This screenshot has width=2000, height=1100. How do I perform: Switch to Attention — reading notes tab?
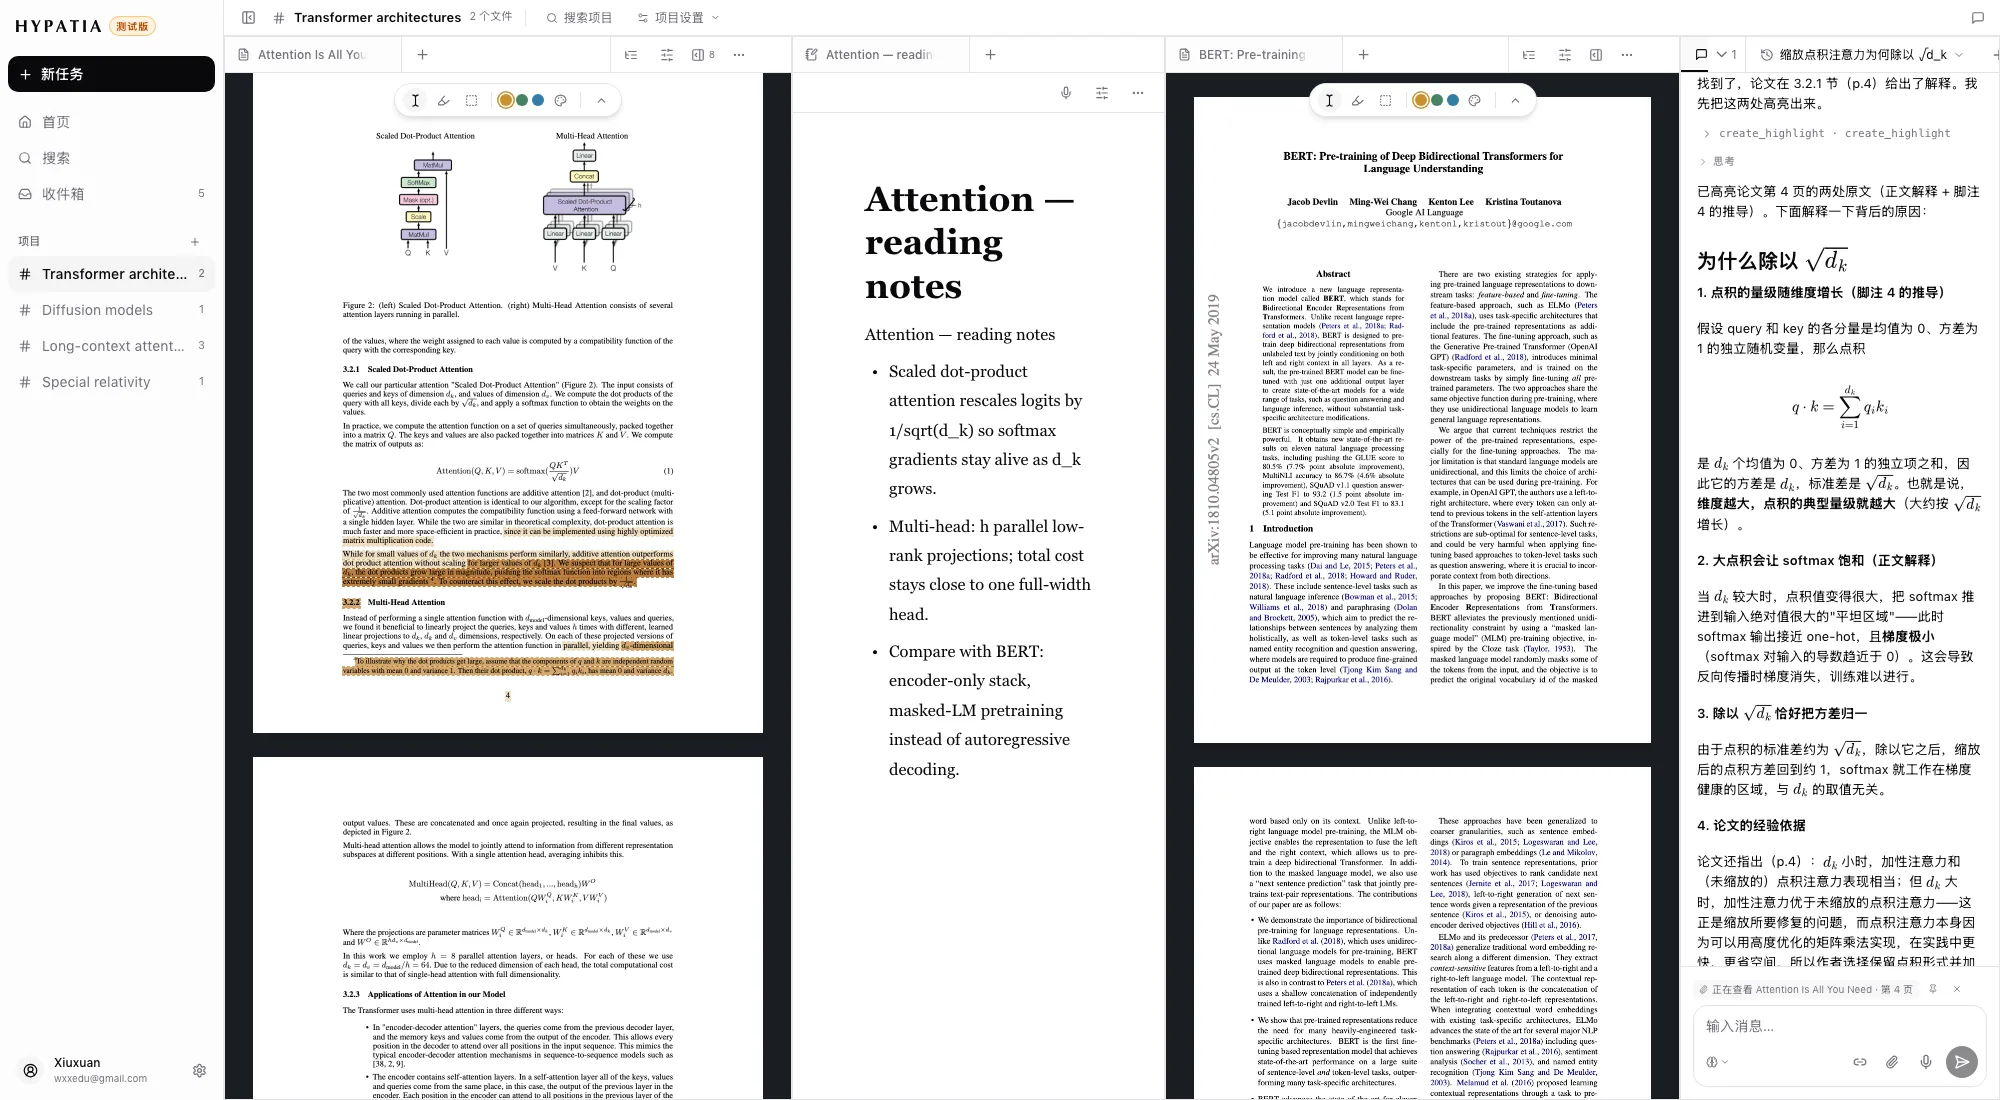(x=881, y=55)
